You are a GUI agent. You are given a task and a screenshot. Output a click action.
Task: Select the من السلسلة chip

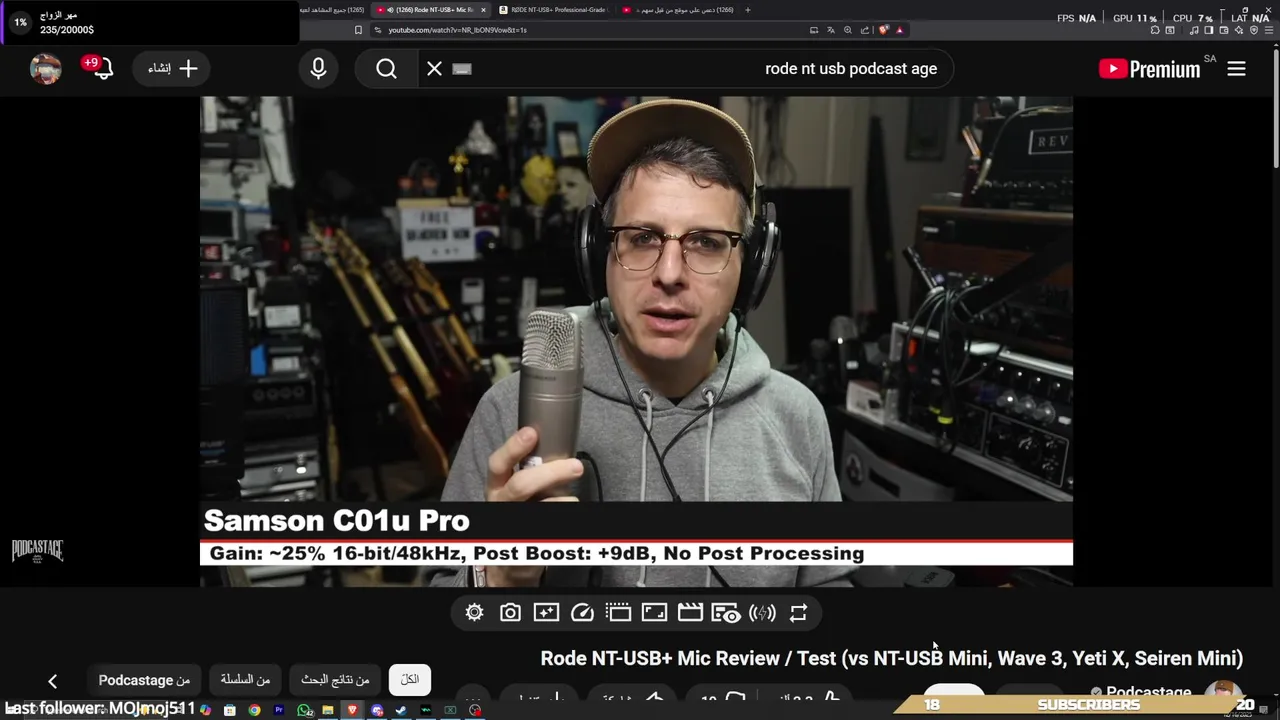click(x=245, y=680)
